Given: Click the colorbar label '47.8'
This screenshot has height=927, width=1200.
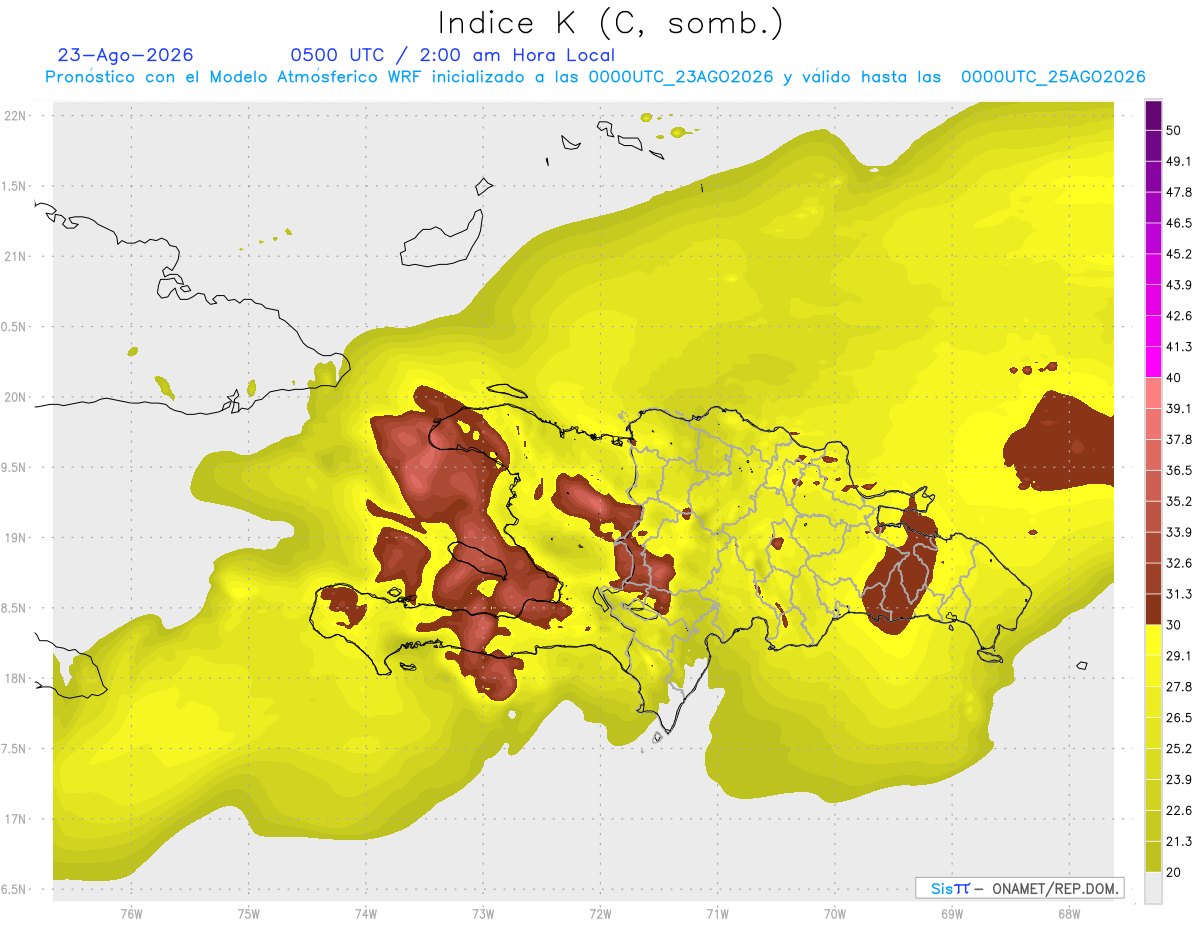Looking at the screenshot, I should pos(1179,192).
